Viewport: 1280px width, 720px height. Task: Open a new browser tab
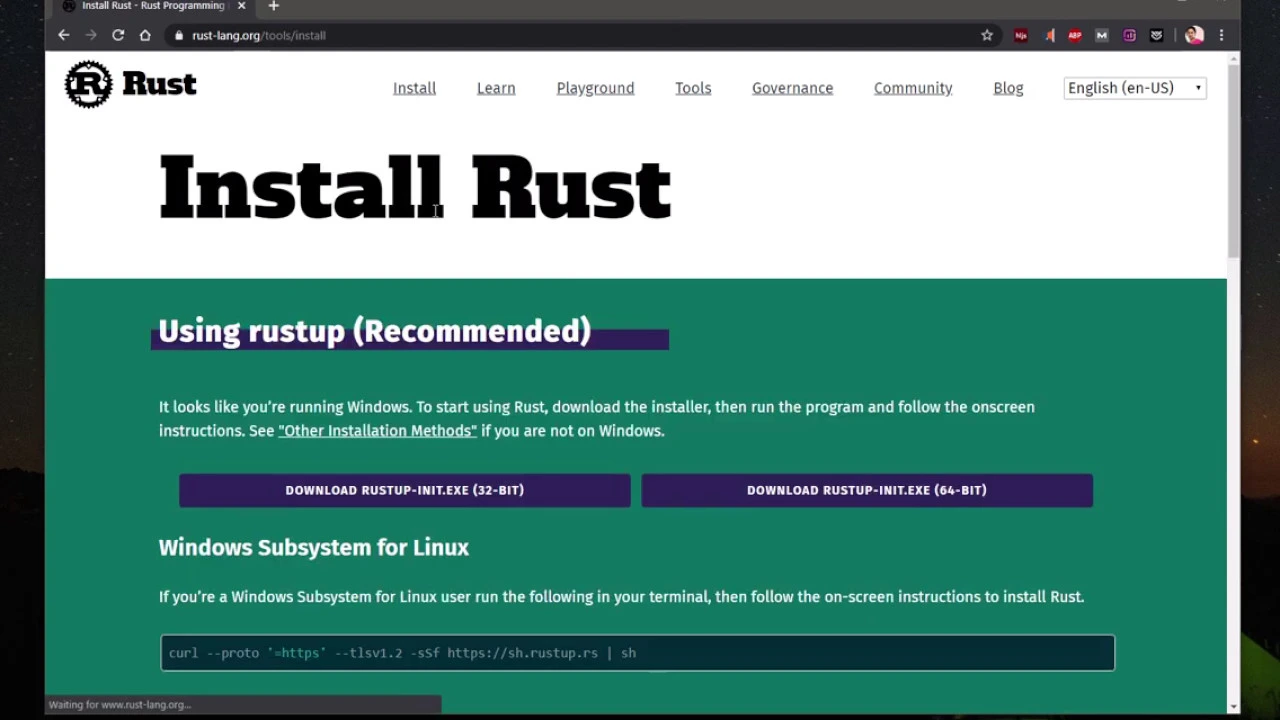click(x=273, y=6)
